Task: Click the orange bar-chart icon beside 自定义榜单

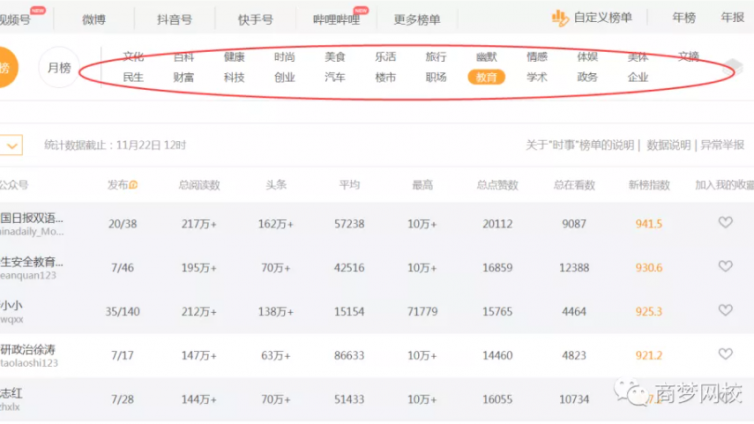Action: (x=560, y=18)
